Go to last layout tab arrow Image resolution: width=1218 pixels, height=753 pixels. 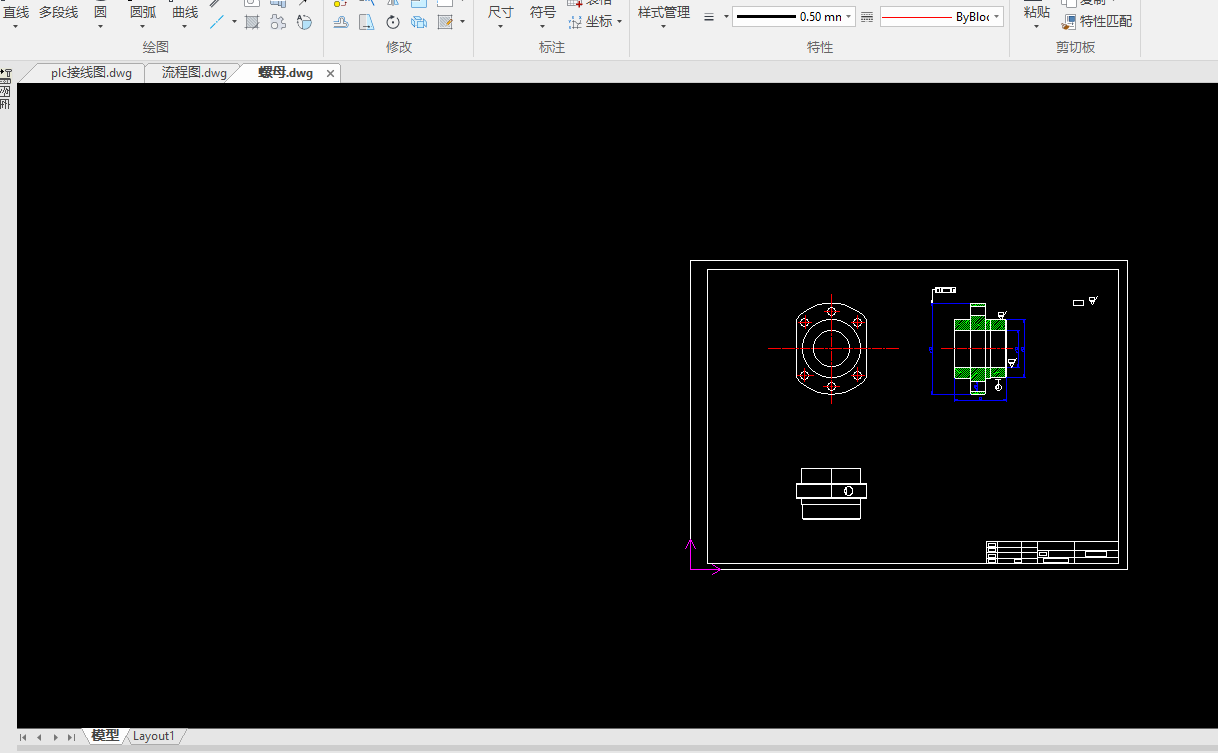click(x=71, y=737)
